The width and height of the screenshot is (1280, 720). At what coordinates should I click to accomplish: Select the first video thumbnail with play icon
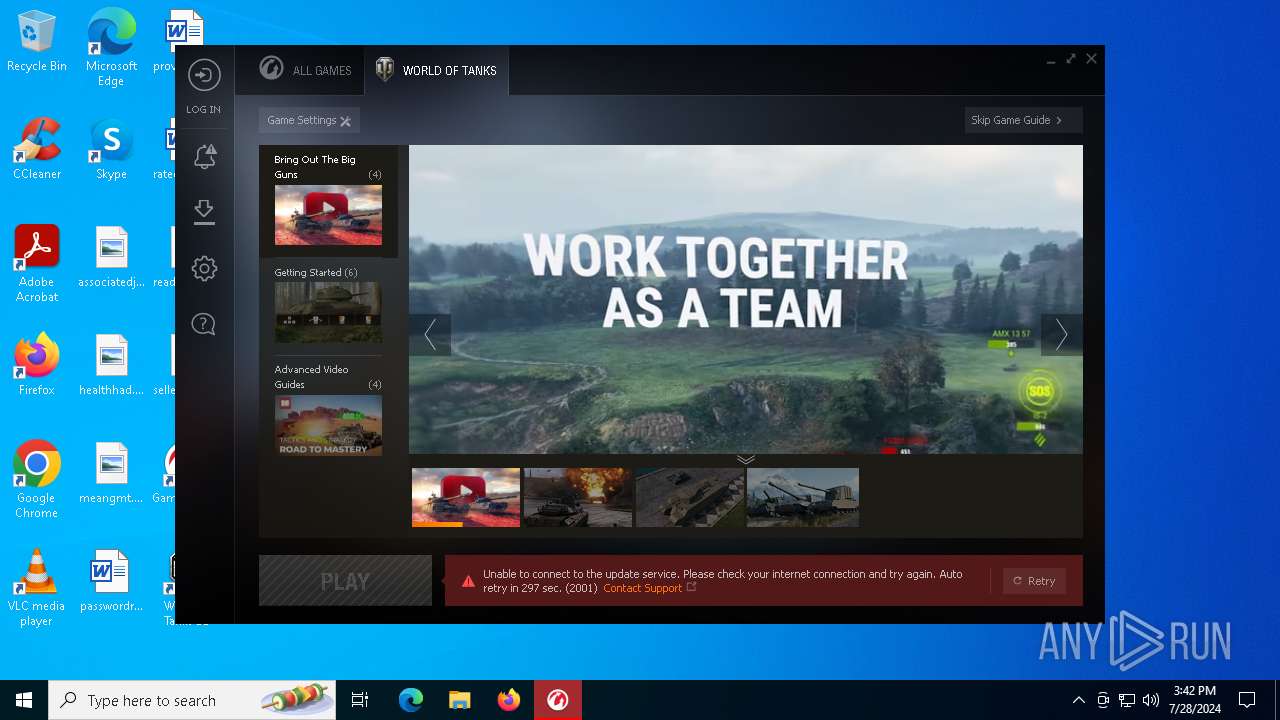coord(466,497)
